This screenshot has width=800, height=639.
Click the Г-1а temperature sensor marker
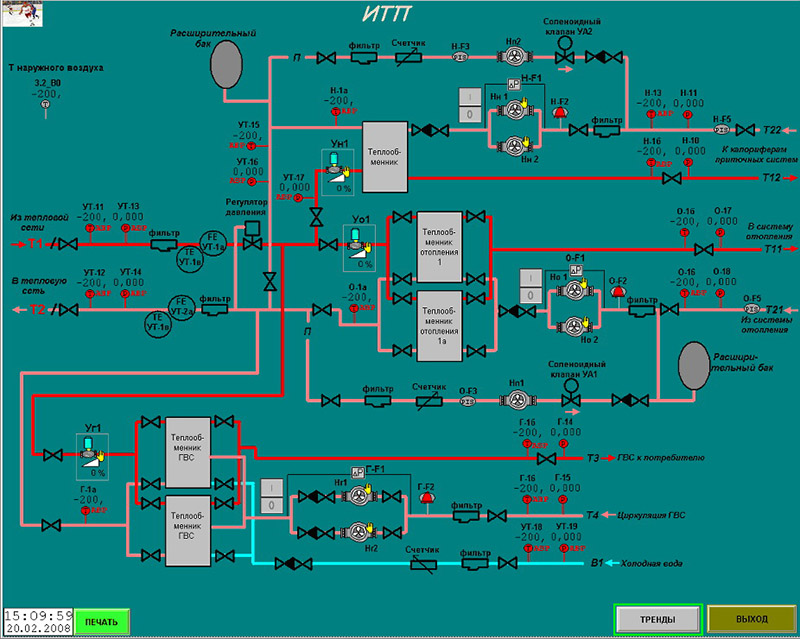(x=85, y=510)
